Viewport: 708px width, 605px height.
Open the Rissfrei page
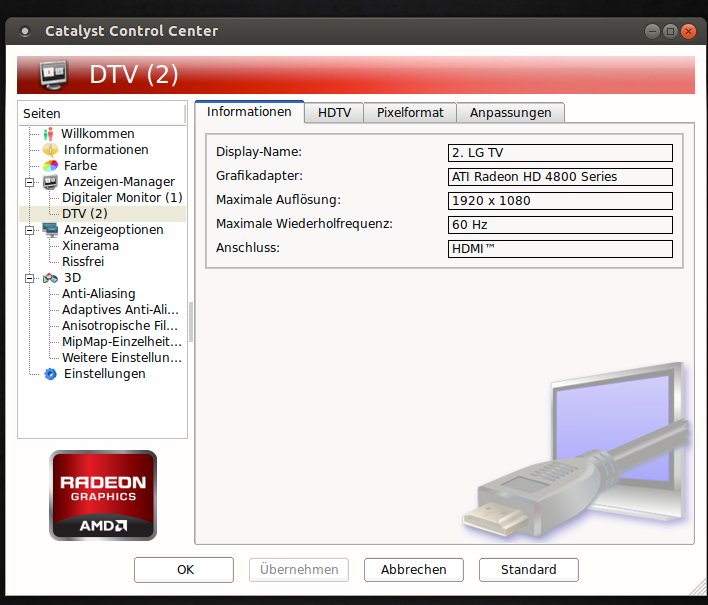[83, 261]
